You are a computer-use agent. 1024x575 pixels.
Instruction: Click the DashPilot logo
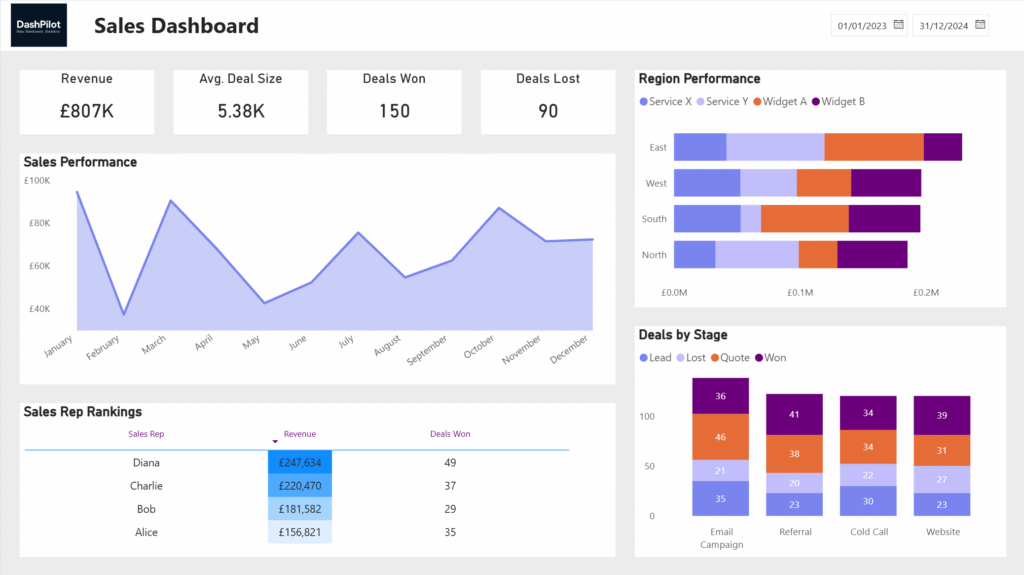point(40,25)
